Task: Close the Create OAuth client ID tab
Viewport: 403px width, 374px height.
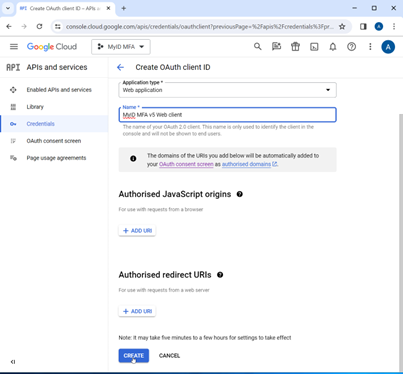Action: (108, 8)
